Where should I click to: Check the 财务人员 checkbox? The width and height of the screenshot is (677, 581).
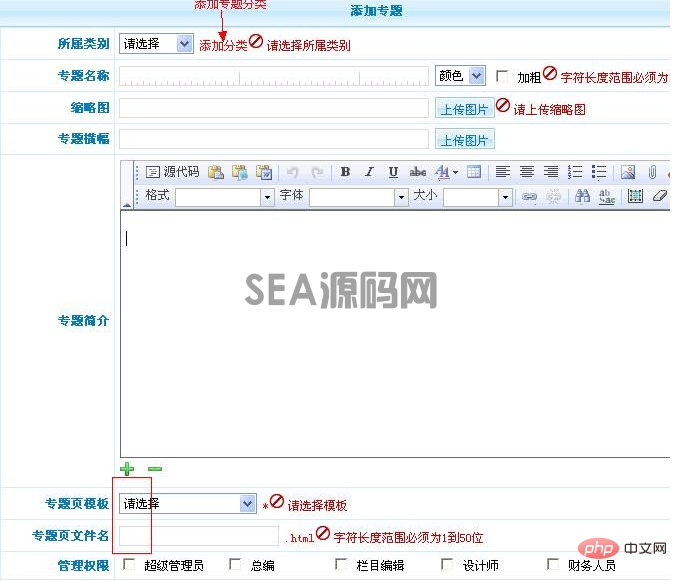coord(553,564)
